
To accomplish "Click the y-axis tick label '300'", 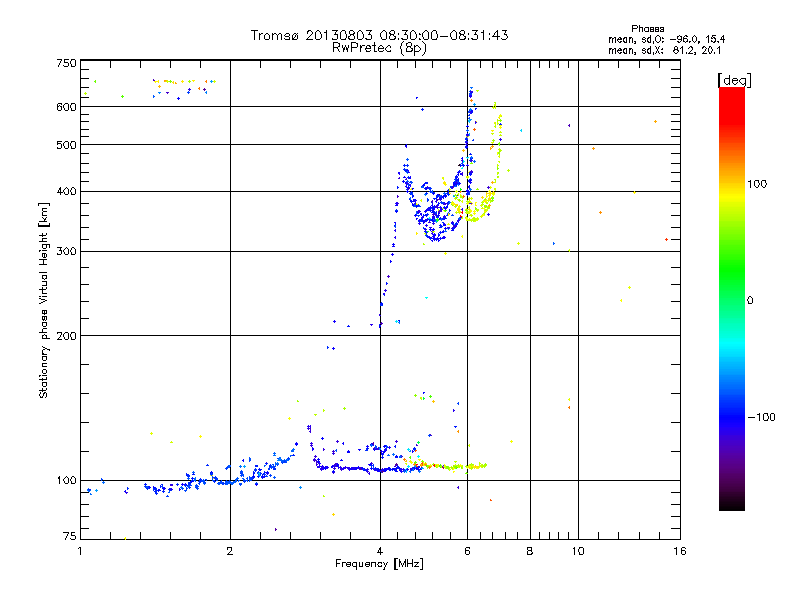I will click(66, 252).
